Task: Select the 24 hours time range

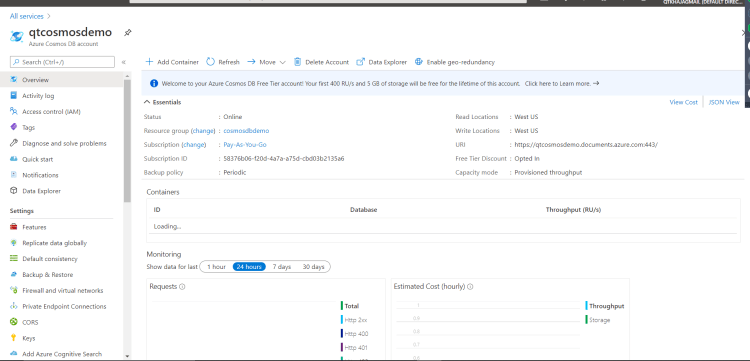Action: coord(249,267)
